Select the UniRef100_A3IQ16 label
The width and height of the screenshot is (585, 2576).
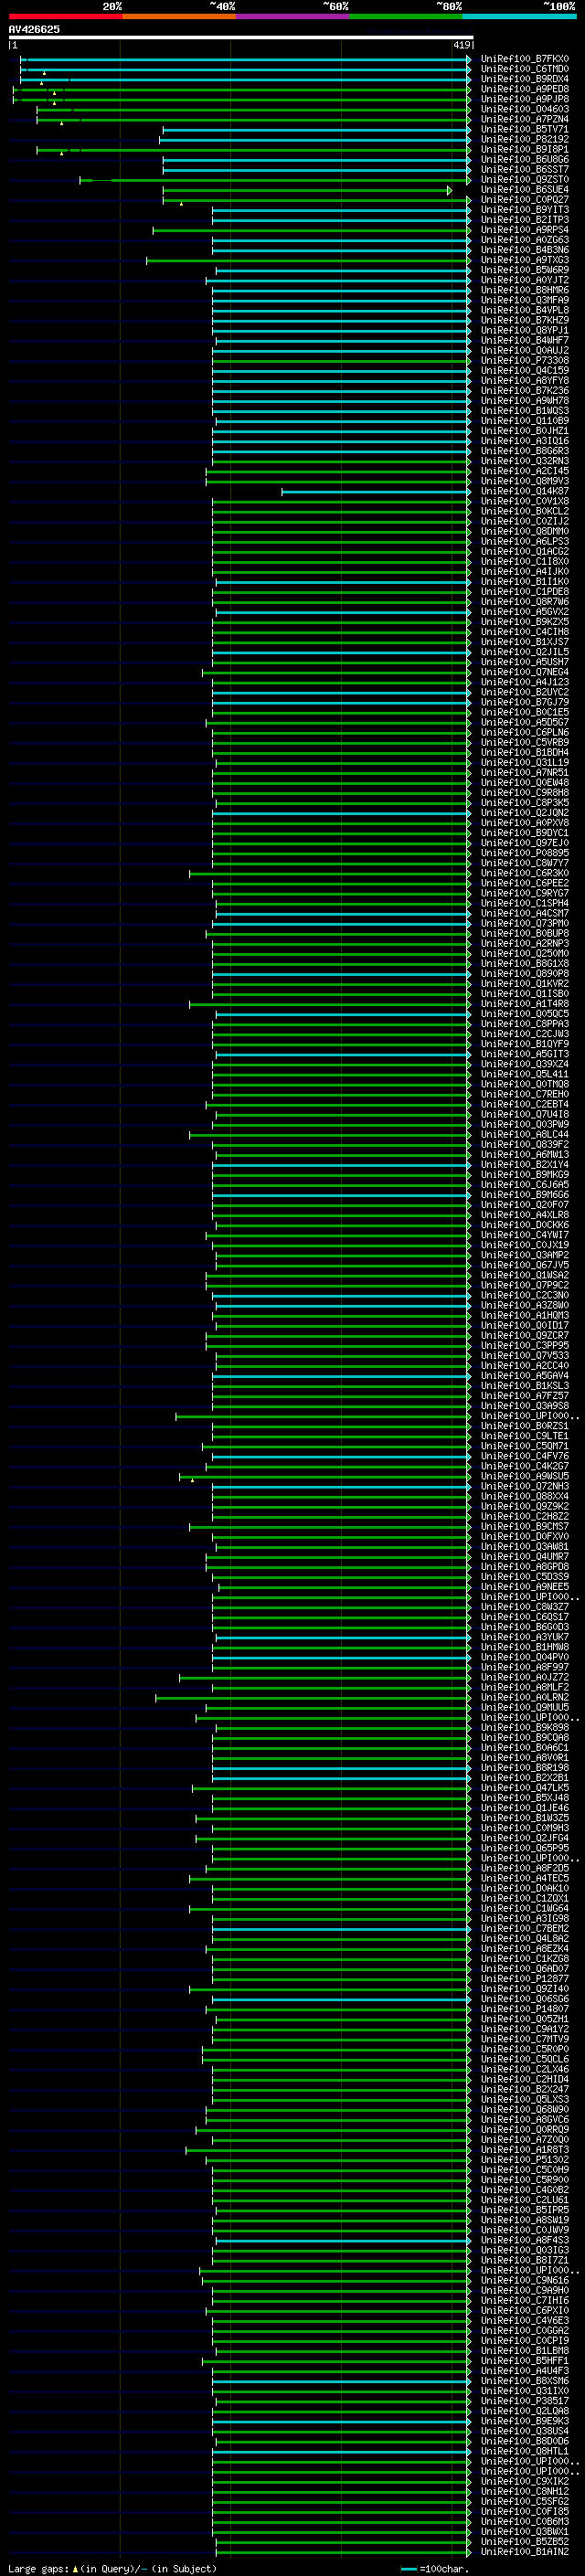point(525,441)
